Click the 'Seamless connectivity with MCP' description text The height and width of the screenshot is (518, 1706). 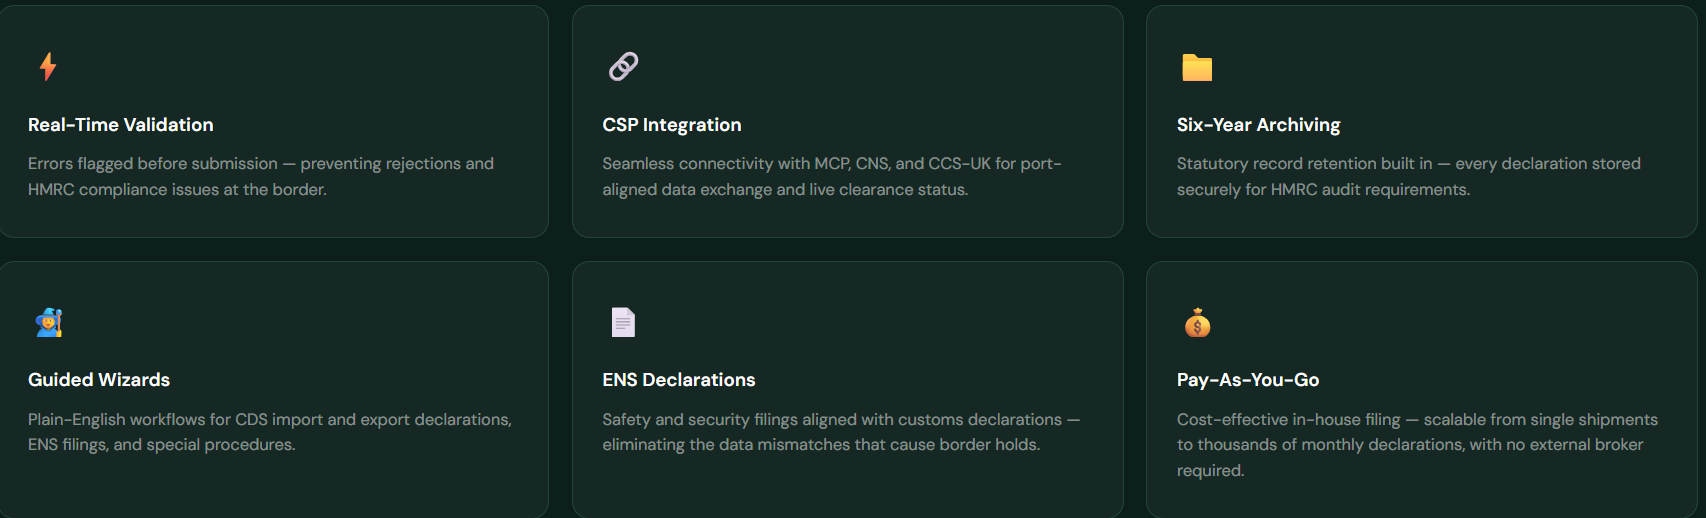[x=831, y=163]
